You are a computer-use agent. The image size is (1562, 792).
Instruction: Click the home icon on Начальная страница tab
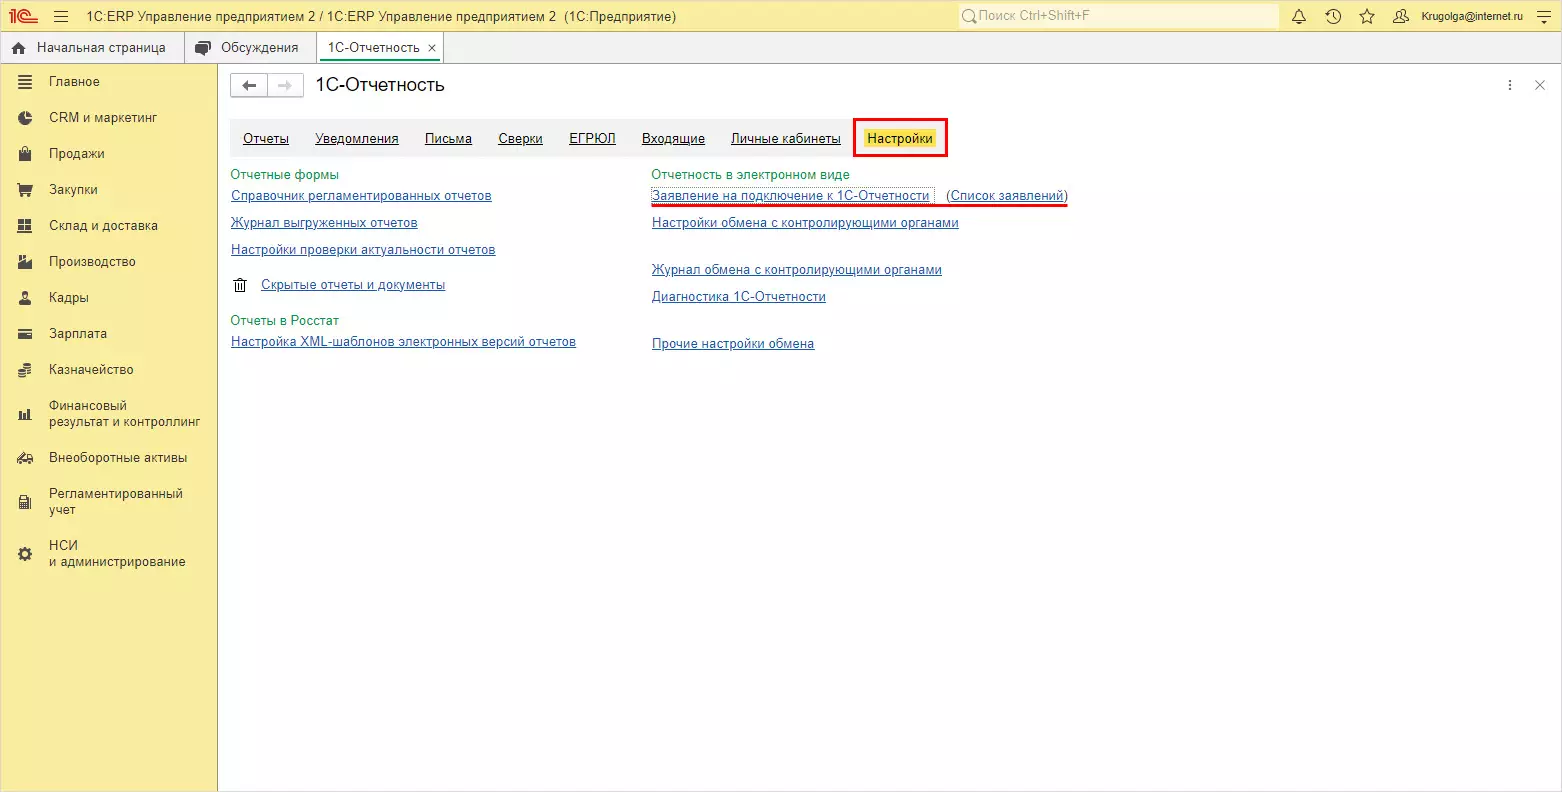[x=18, y=48]
